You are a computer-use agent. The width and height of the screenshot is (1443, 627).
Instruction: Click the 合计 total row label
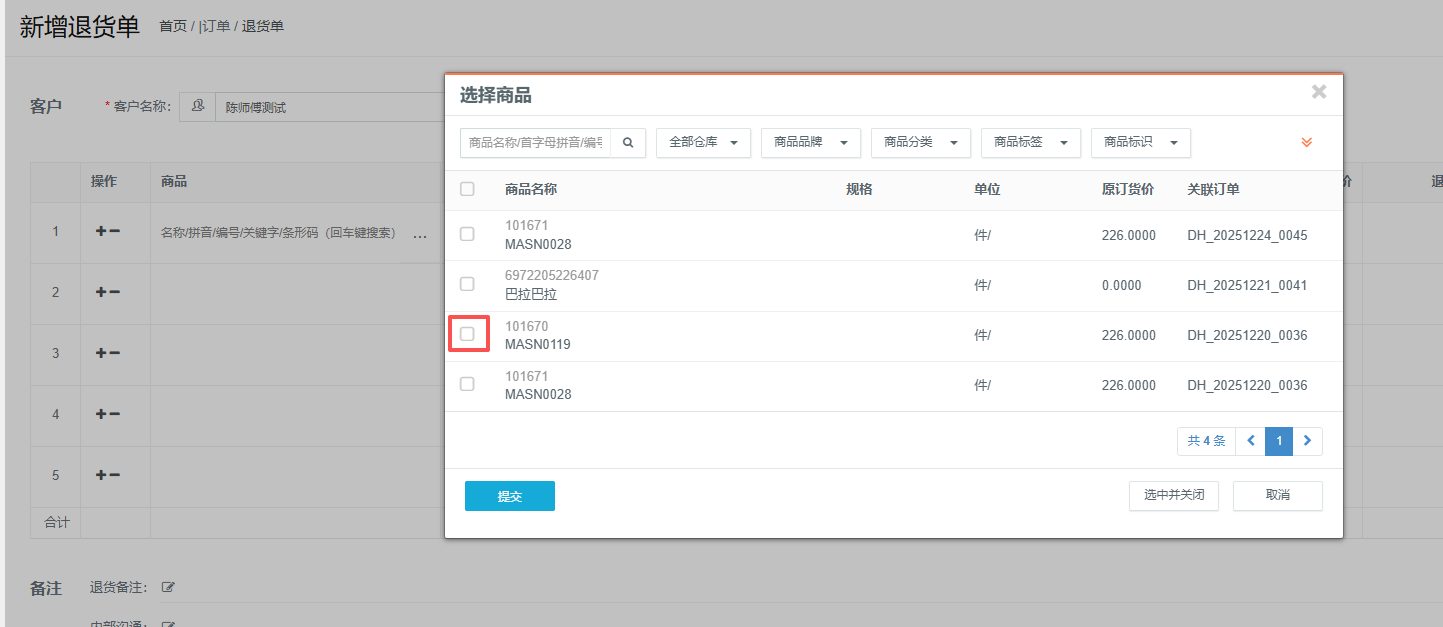[57, 522]
